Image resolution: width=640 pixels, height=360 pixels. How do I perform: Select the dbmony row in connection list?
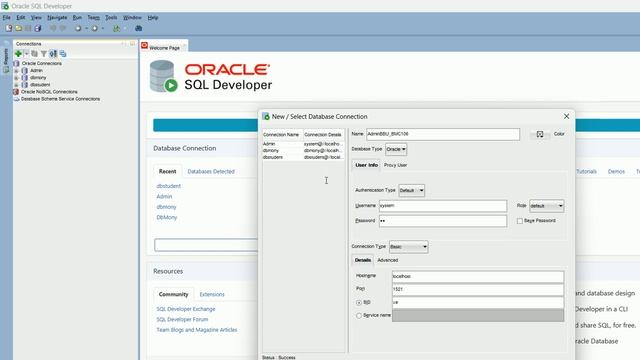point(303,151)
